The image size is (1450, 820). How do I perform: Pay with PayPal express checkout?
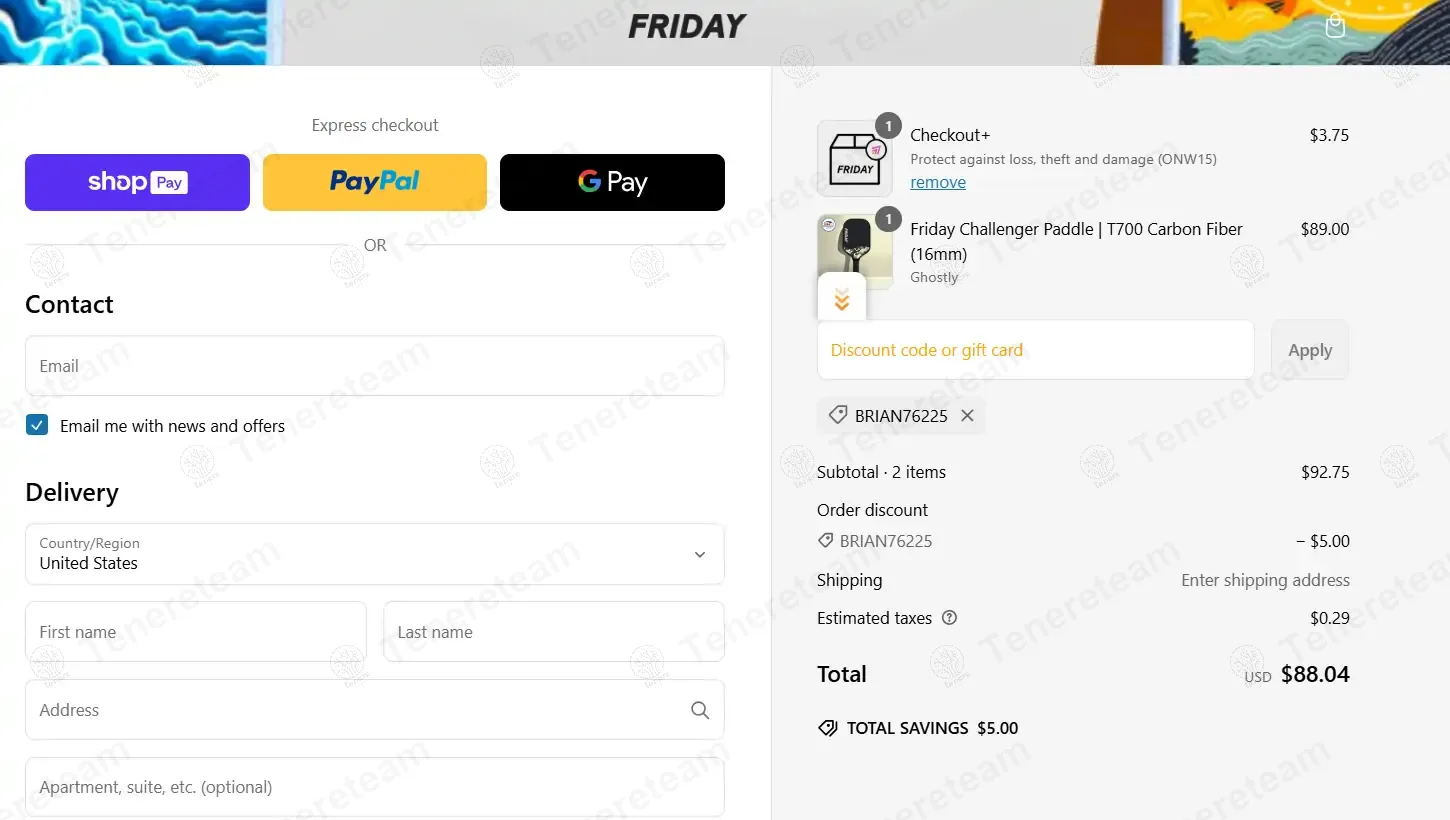click(x=375, y=182)
